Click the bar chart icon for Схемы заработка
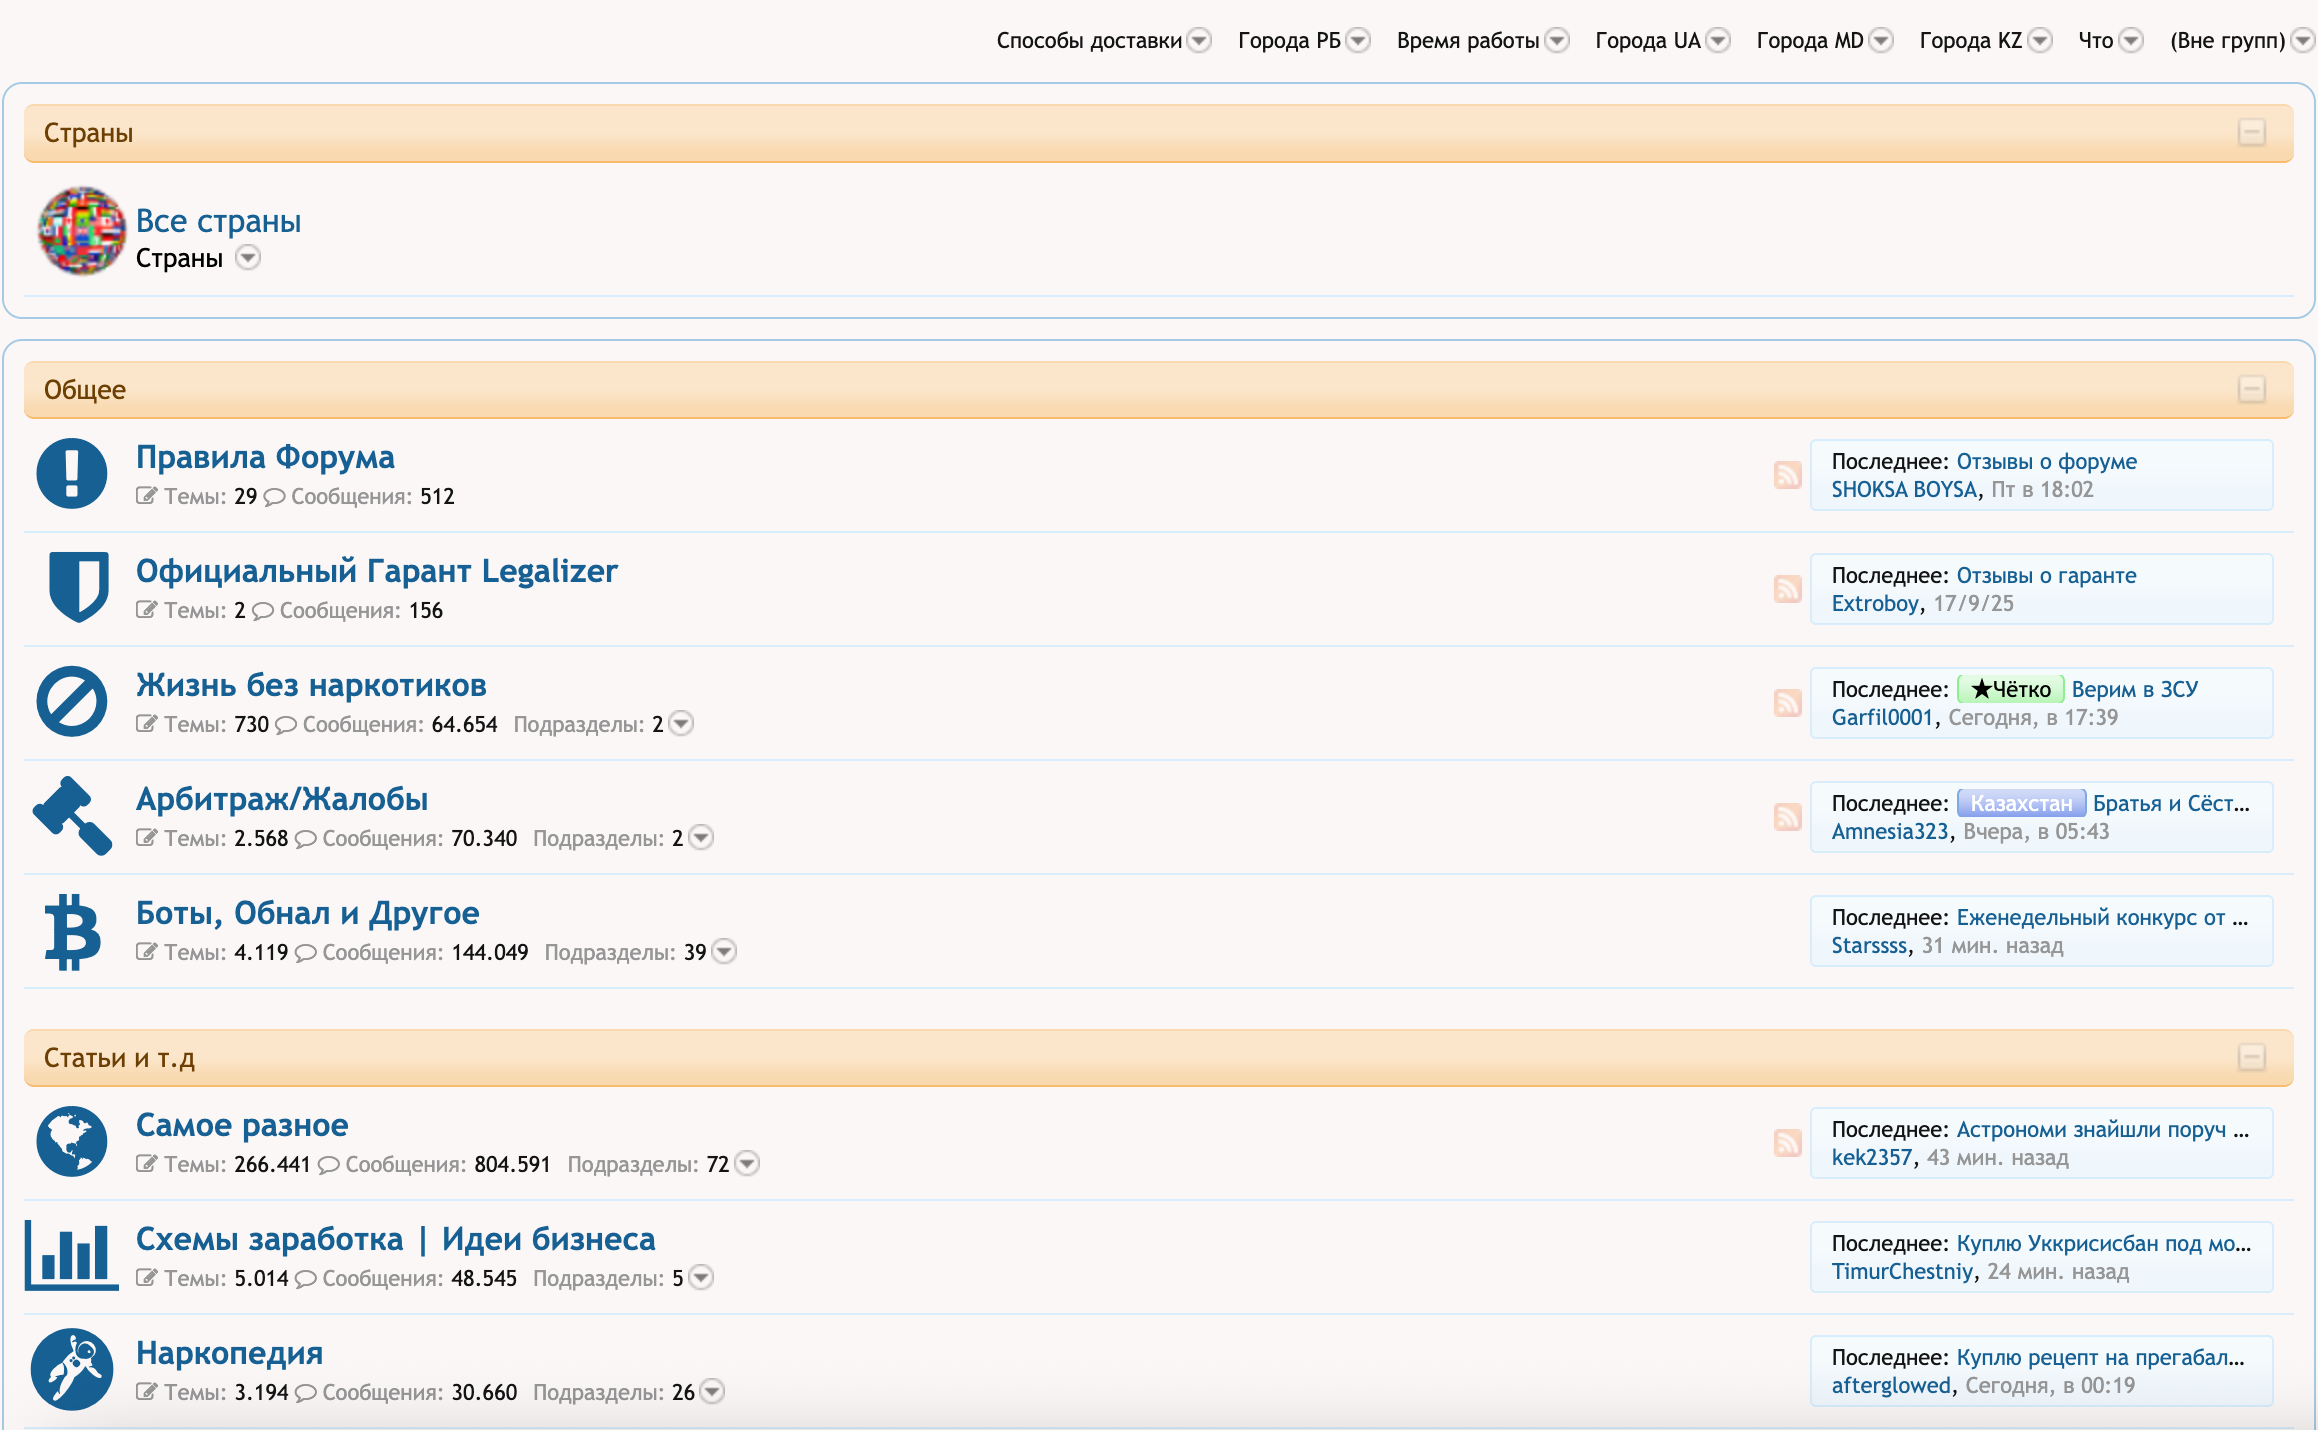 tap(72, 1255)
